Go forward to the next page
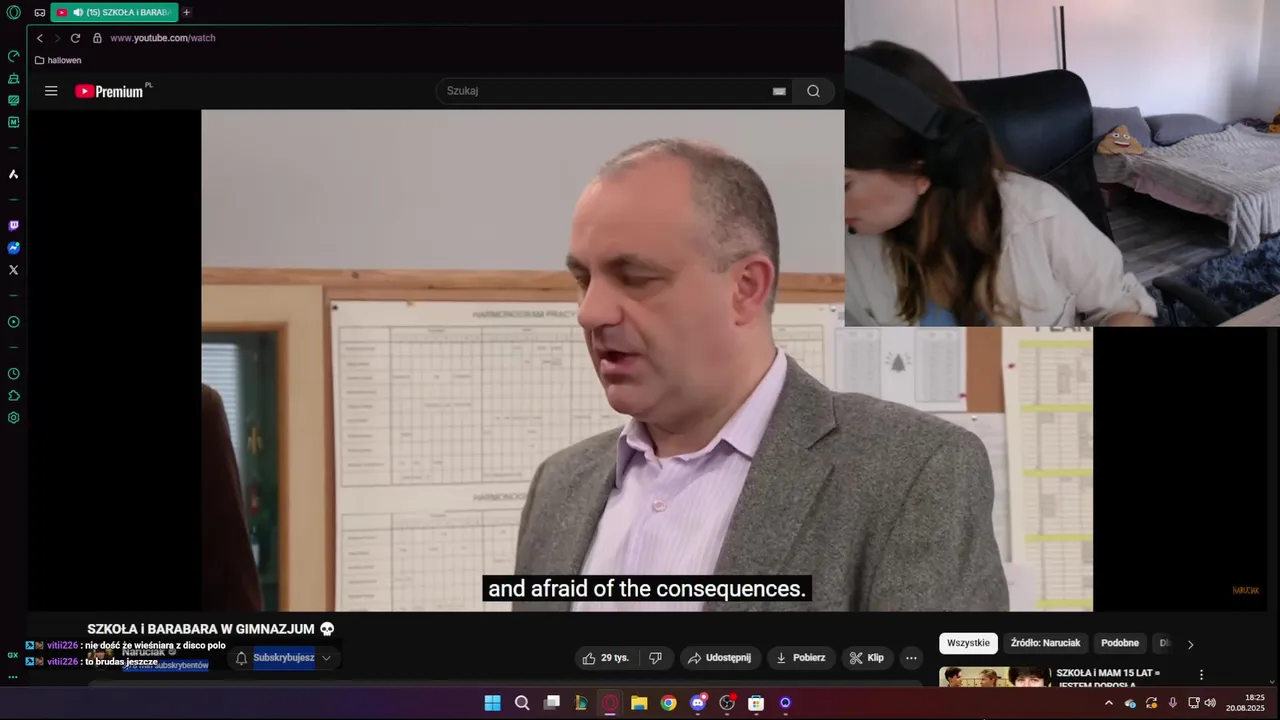 click(x=57, y=38)
